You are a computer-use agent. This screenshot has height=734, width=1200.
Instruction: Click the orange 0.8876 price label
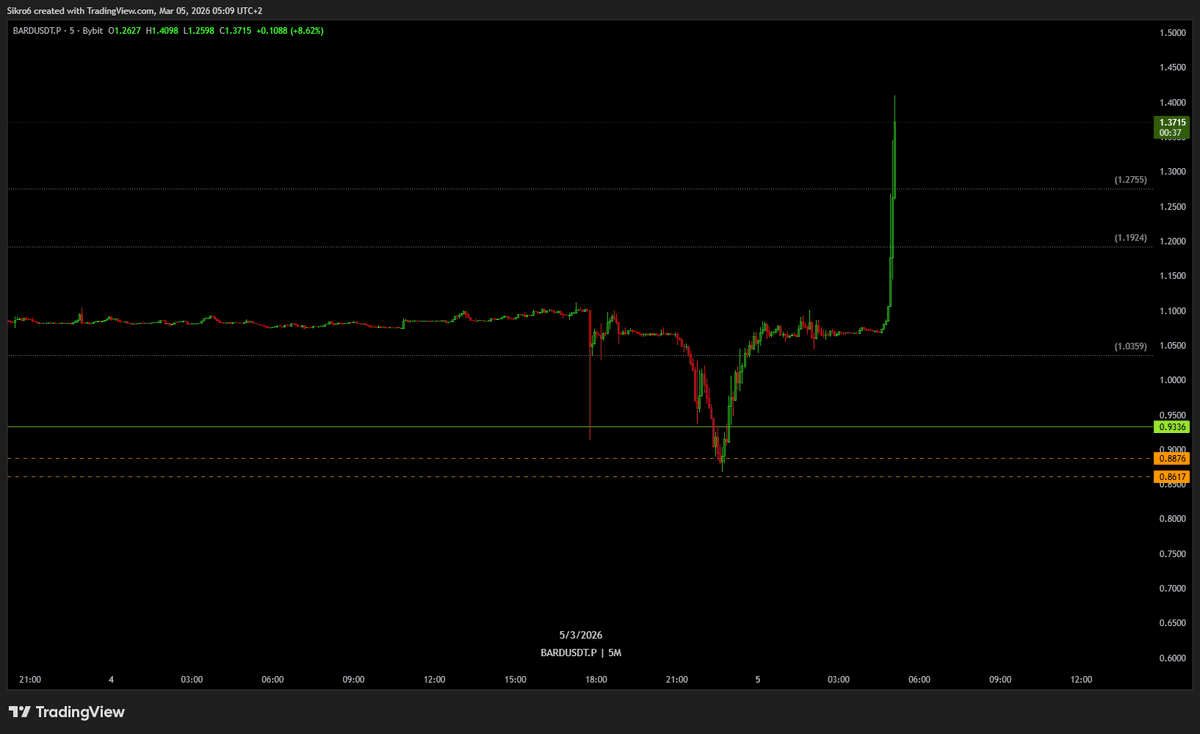pos(1171,458)
